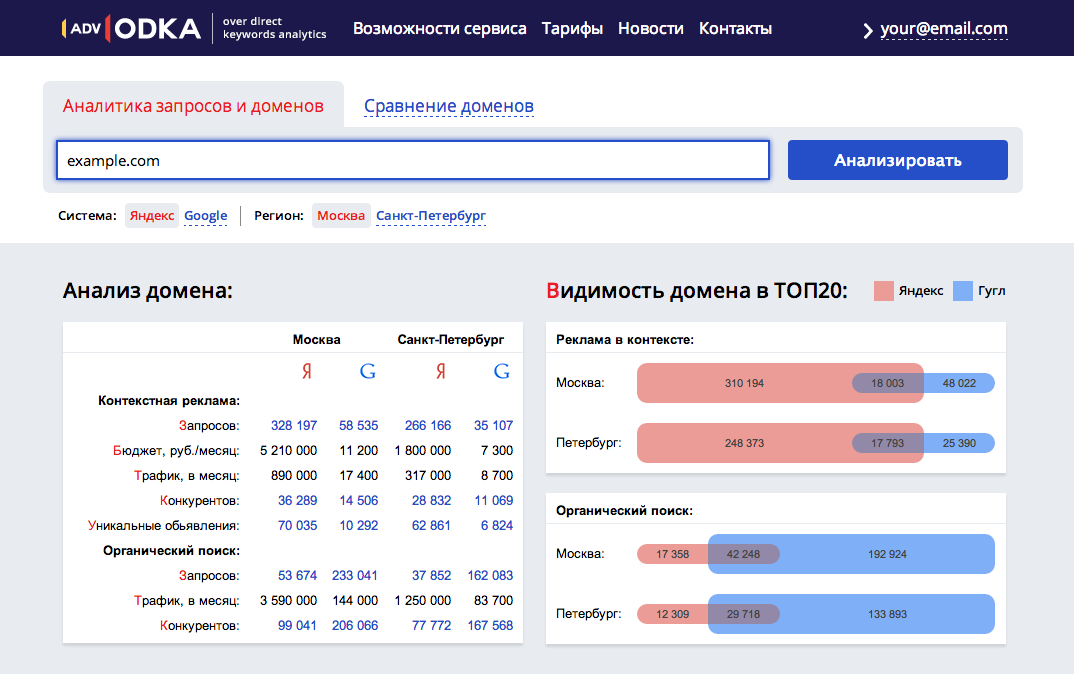Switch the search system to Google
The image size is (1074, 674).
[206, 216]
